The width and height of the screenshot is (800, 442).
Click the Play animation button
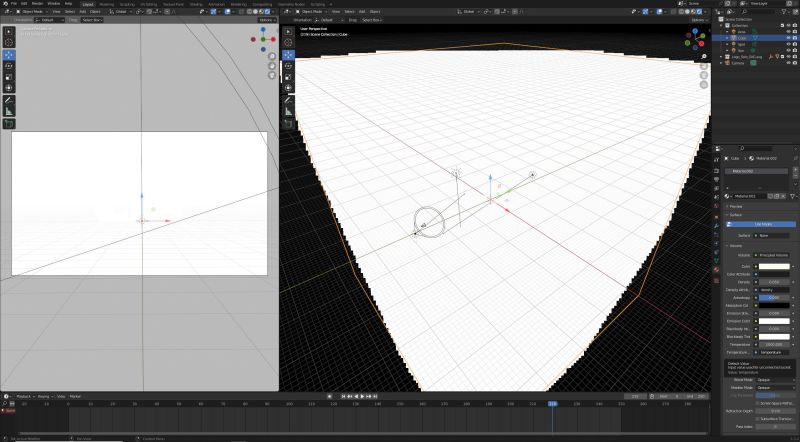362,396
